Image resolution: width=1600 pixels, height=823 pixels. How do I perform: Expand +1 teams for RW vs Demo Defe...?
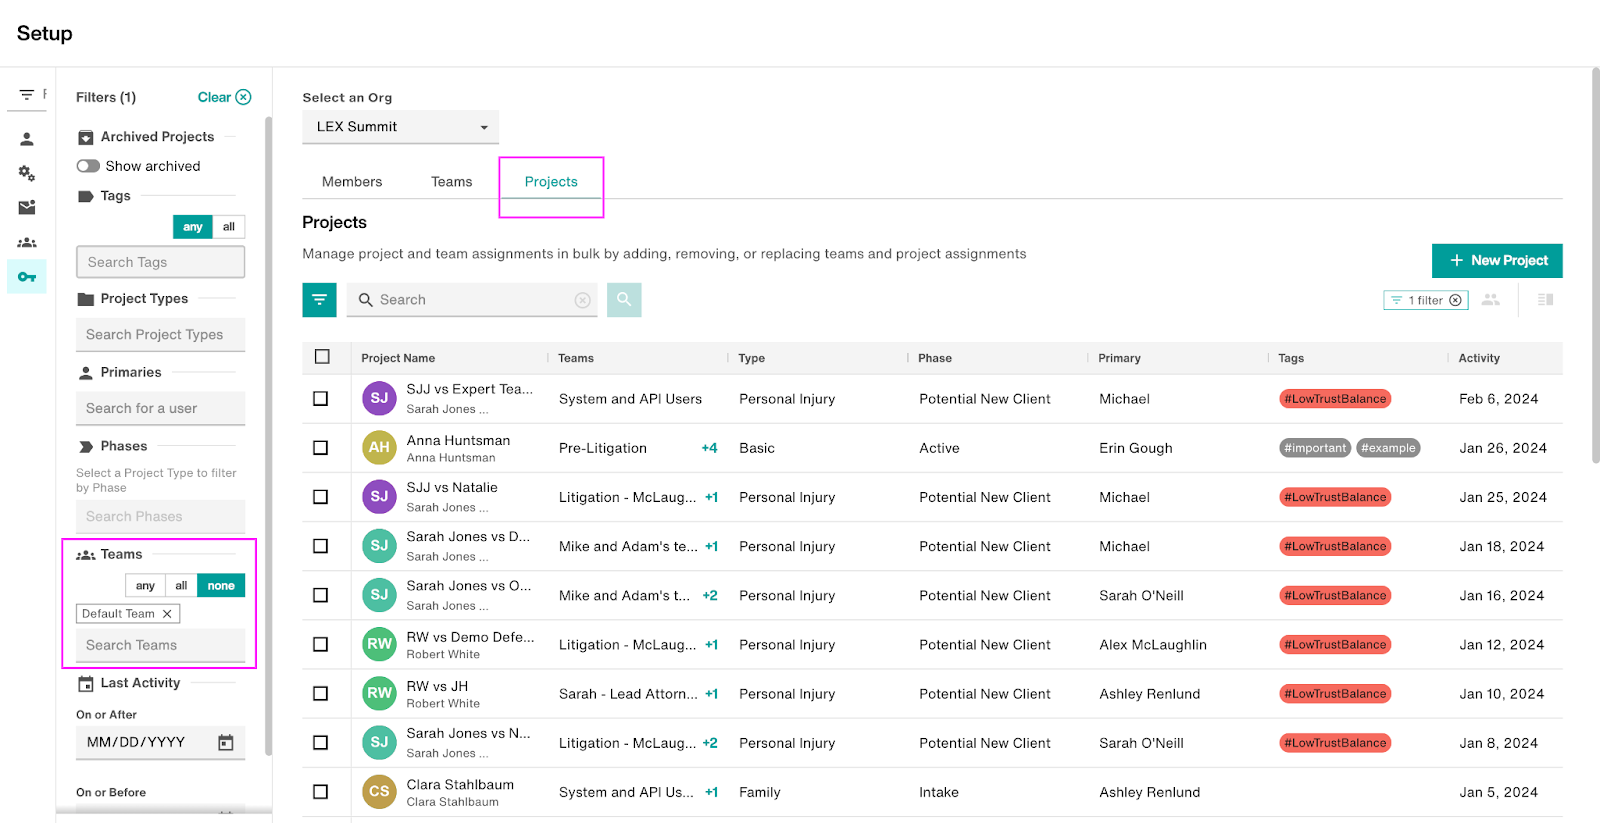click(711, 645)
